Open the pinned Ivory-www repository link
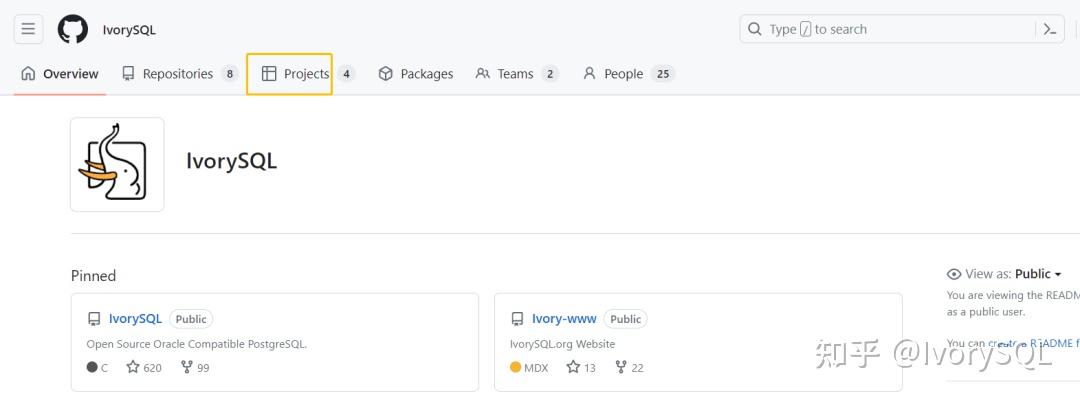The image size is (1080, 402). [564, 319]
